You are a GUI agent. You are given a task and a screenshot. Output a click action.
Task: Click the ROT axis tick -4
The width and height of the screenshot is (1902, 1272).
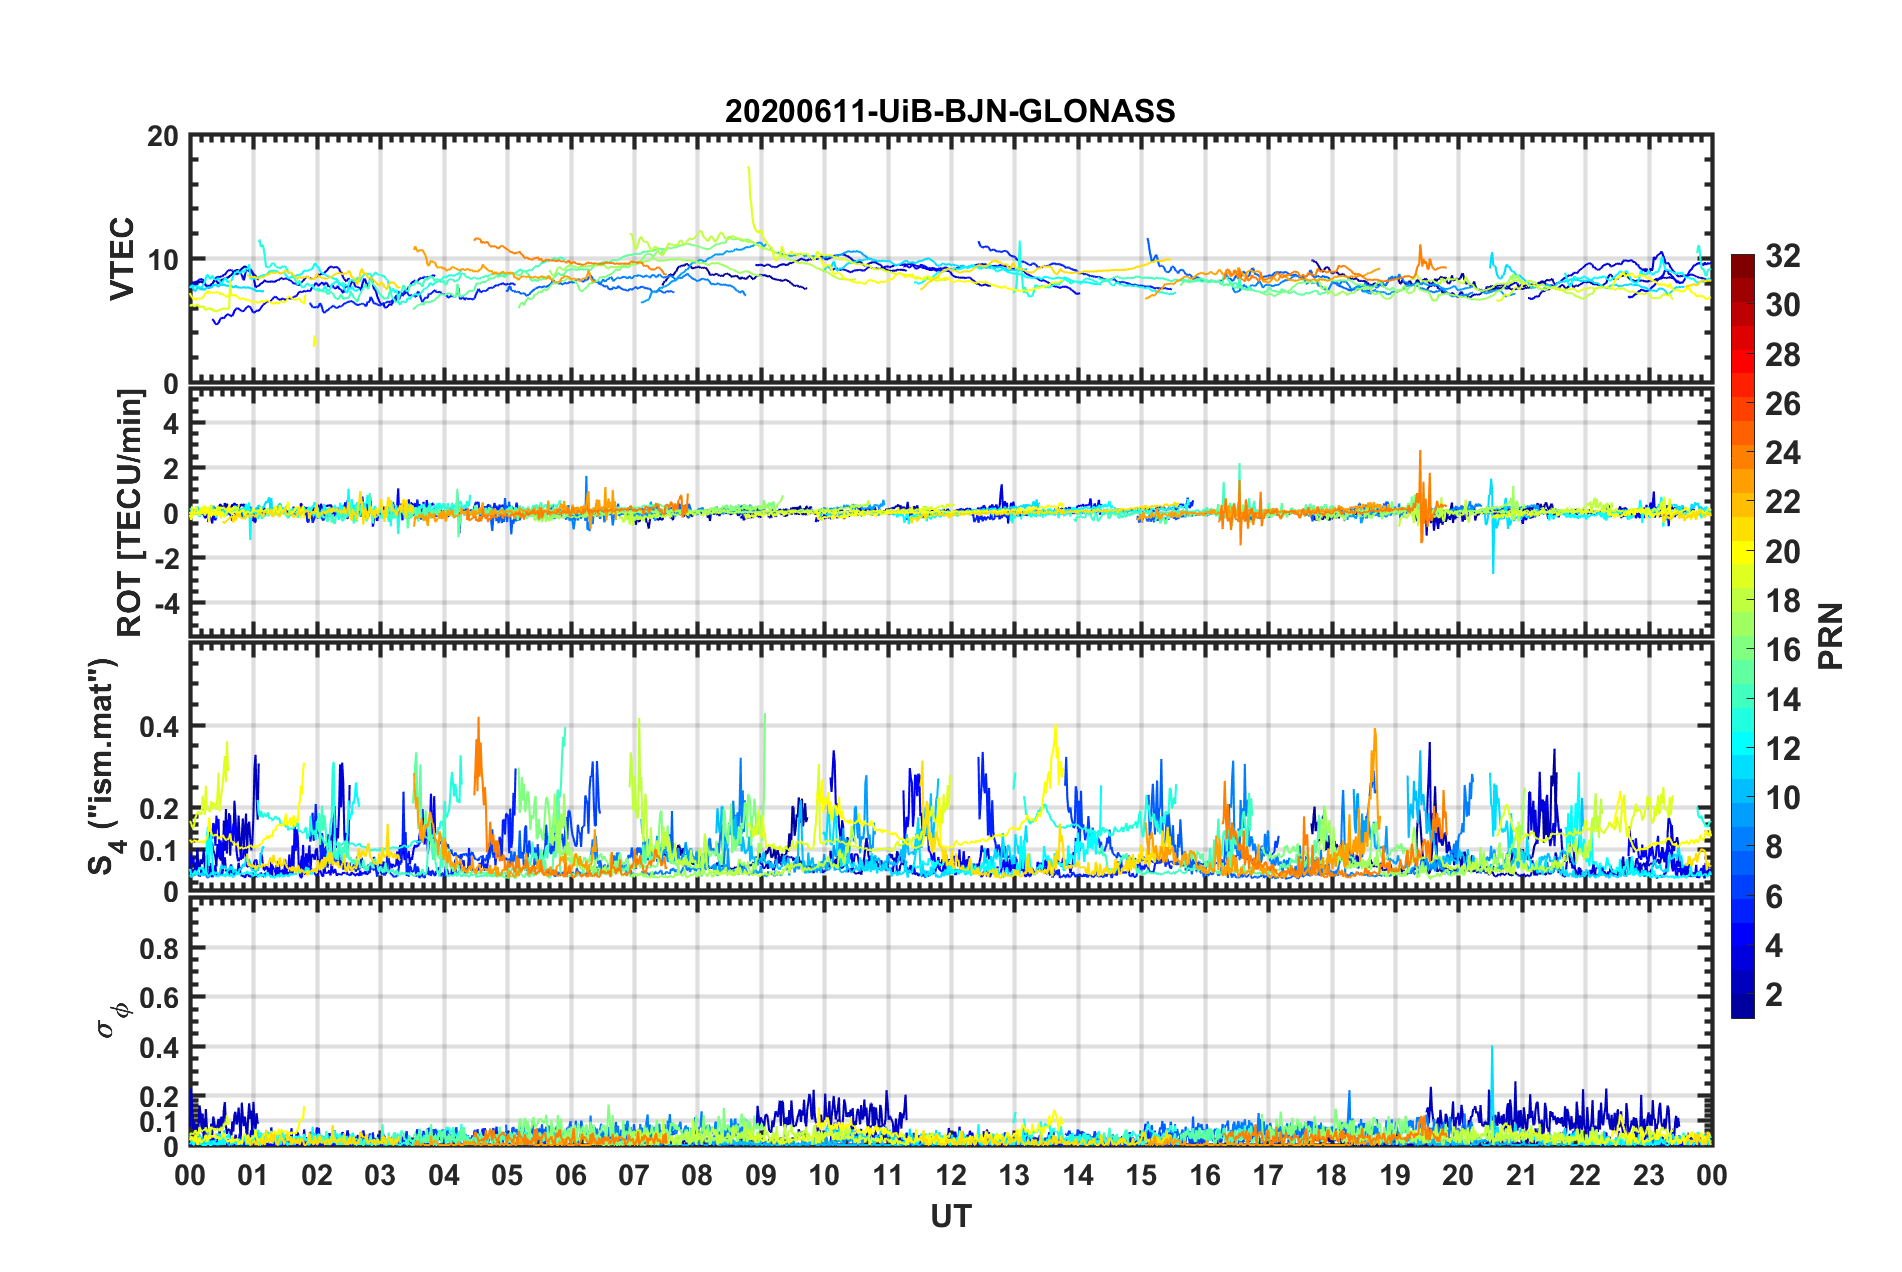(x=165, y=604)
